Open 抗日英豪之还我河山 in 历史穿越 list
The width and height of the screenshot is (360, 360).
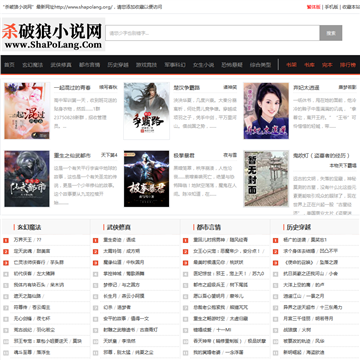click(304, 274)
